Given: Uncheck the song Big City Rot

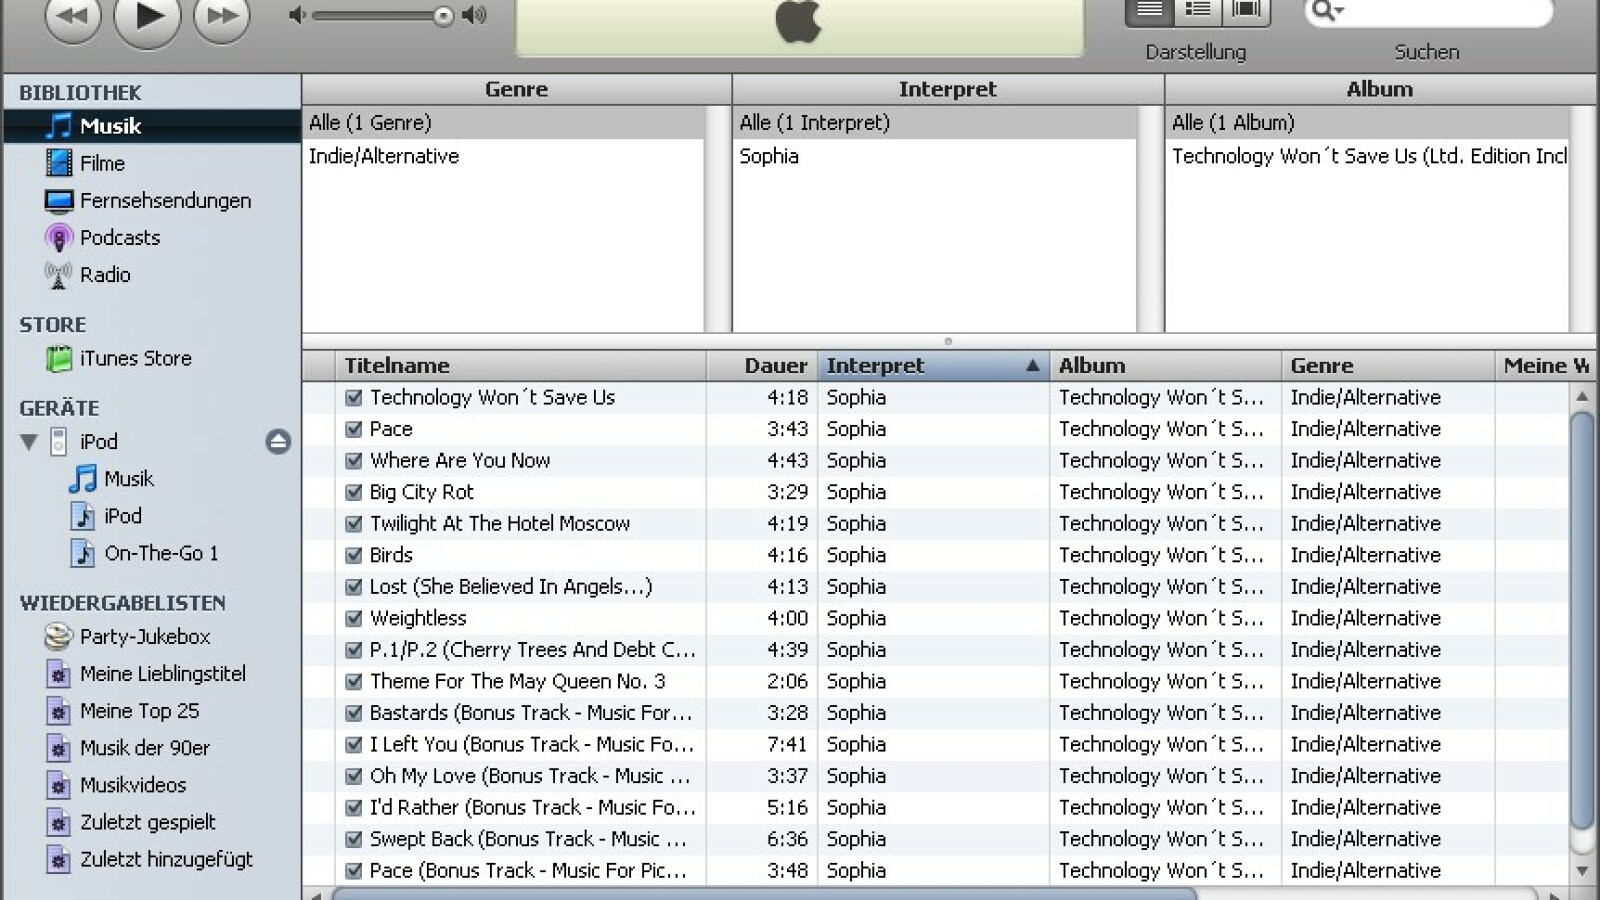Looking at the screenshot, I should point(353,492).
